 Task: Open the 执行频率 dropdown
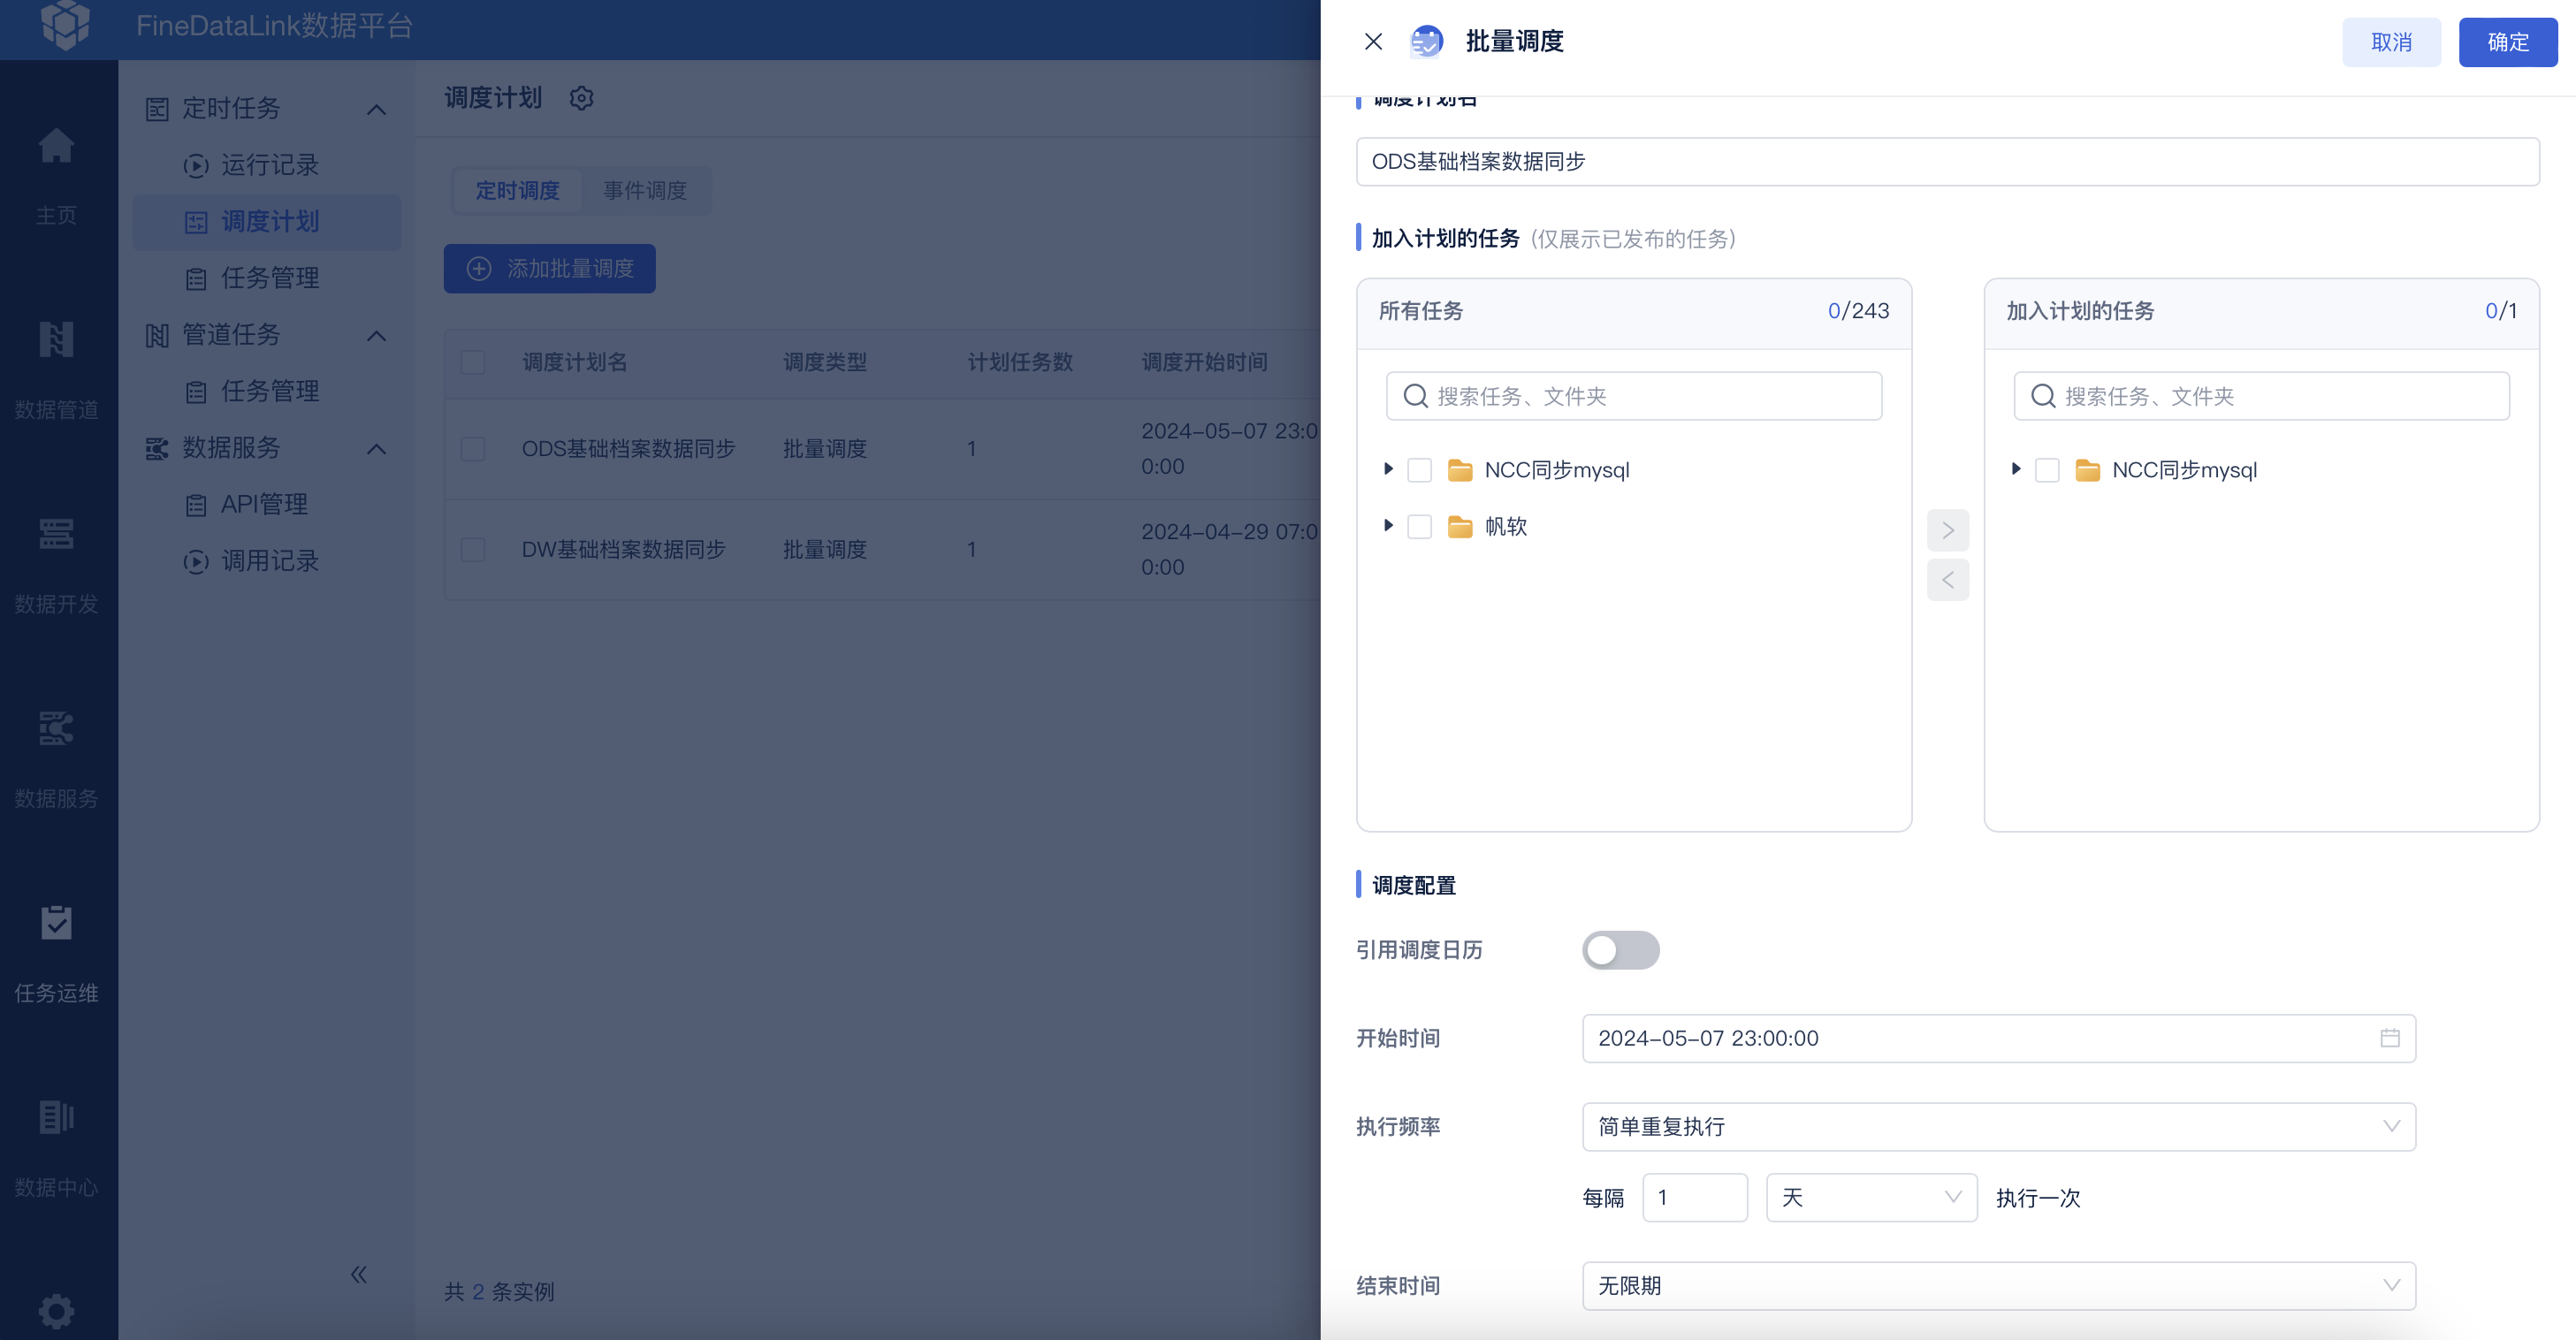click(1998, 1127)
